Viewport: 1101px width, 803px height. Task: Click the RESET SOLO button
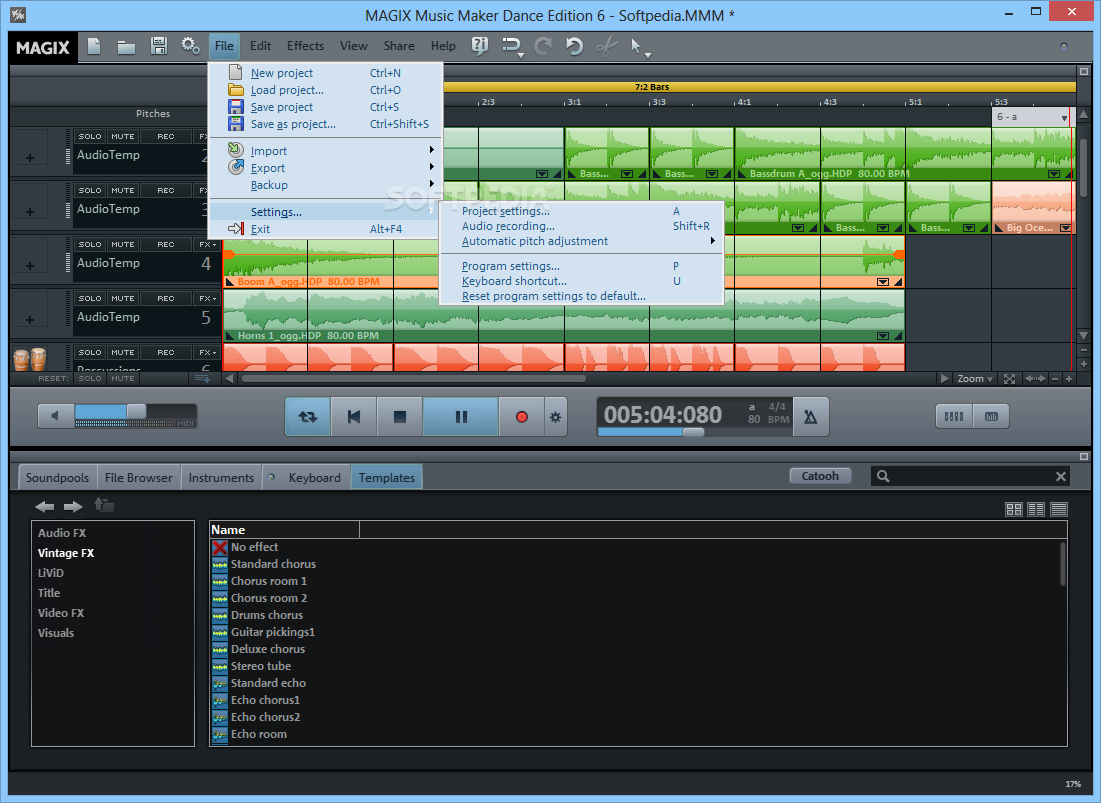(x=90, y=378)
